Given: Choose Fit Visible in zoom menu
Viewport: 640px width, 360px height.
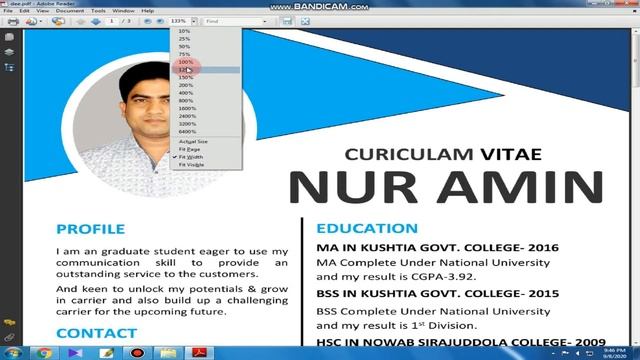Looking at the screenshot, I should point(206,165).
